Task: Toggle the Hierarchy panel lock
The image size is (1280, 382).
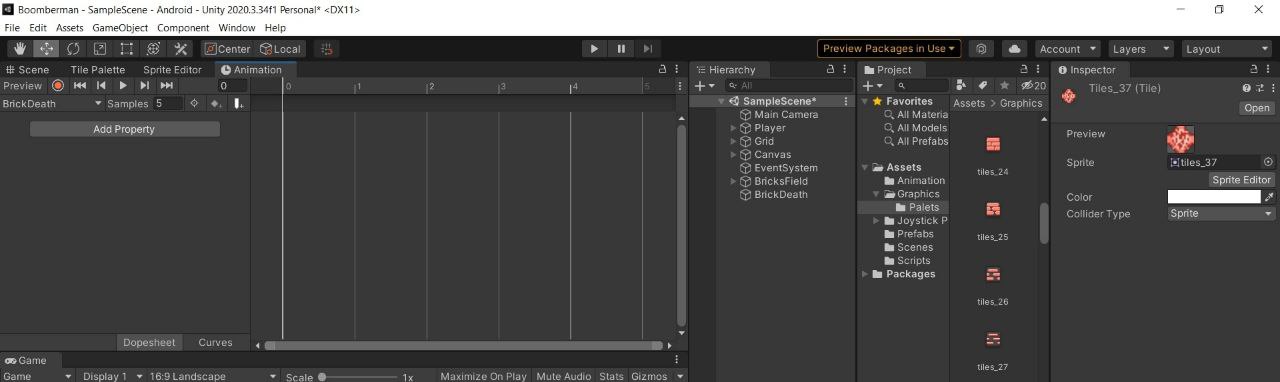Action: (830, 70)
